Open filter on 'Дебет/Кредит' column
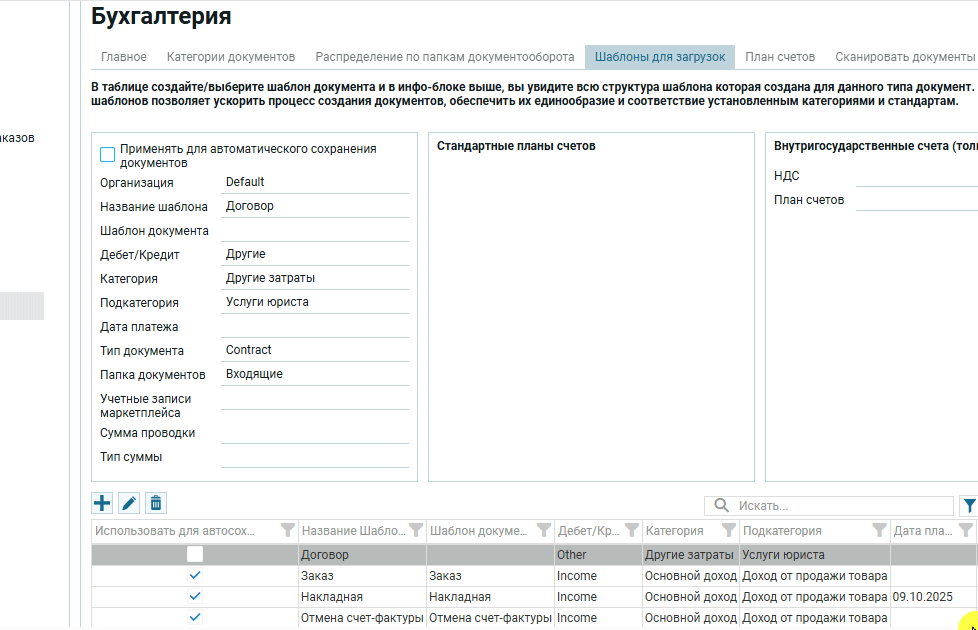 [631, 531]
